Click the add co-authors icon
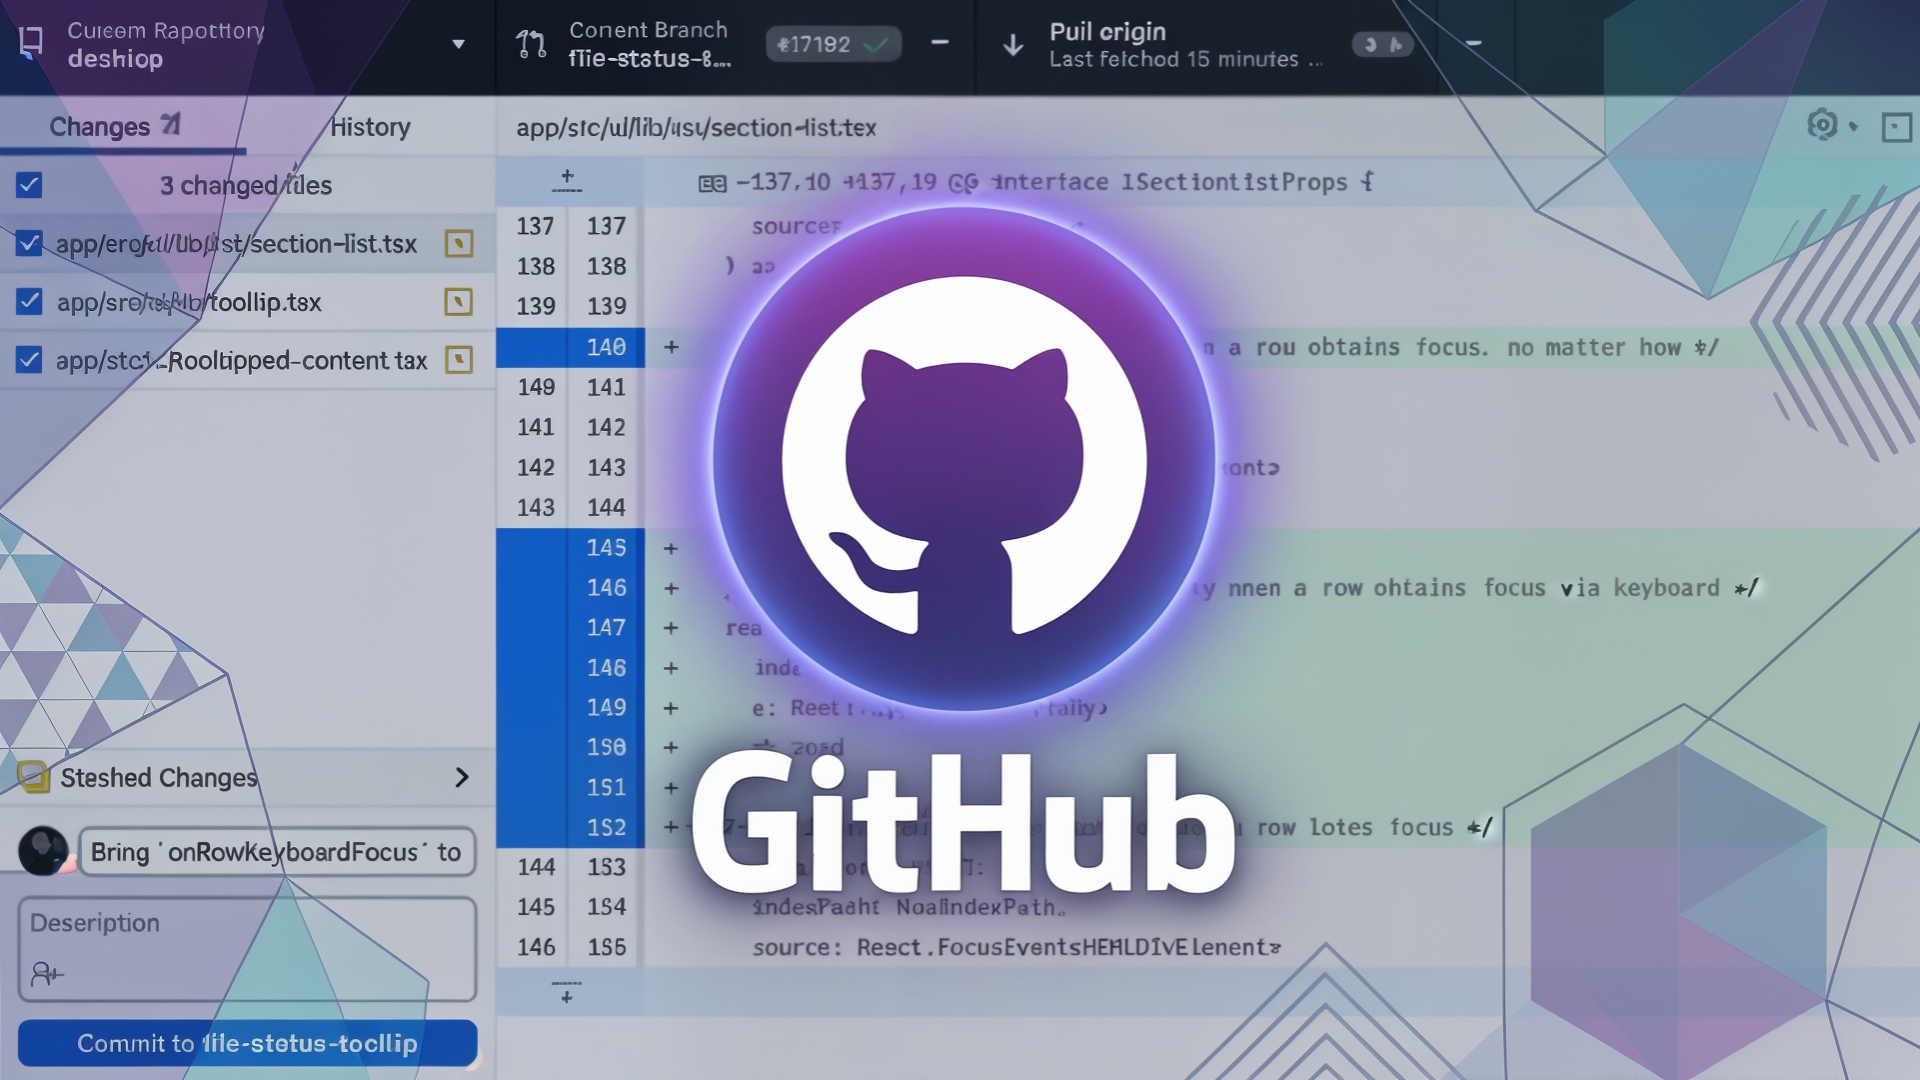 (x=46, y=973)
